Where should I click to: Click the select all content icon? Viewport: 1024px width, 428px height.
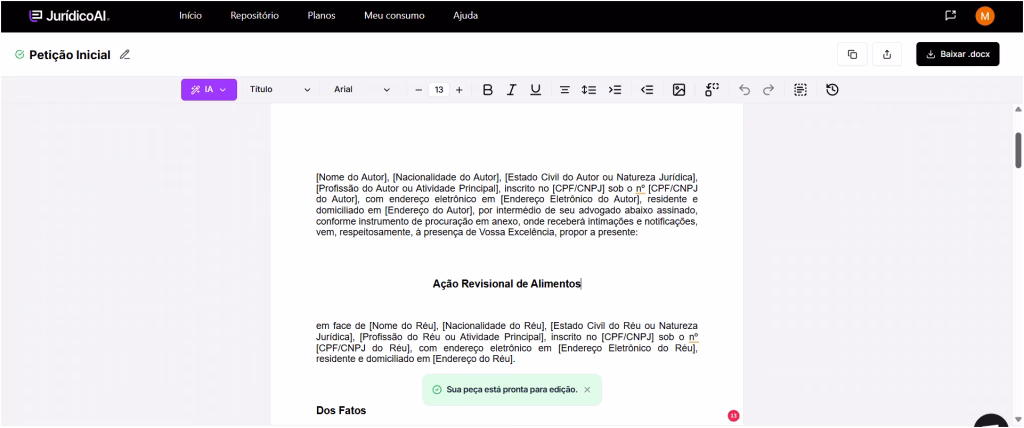tap(801, 90)
